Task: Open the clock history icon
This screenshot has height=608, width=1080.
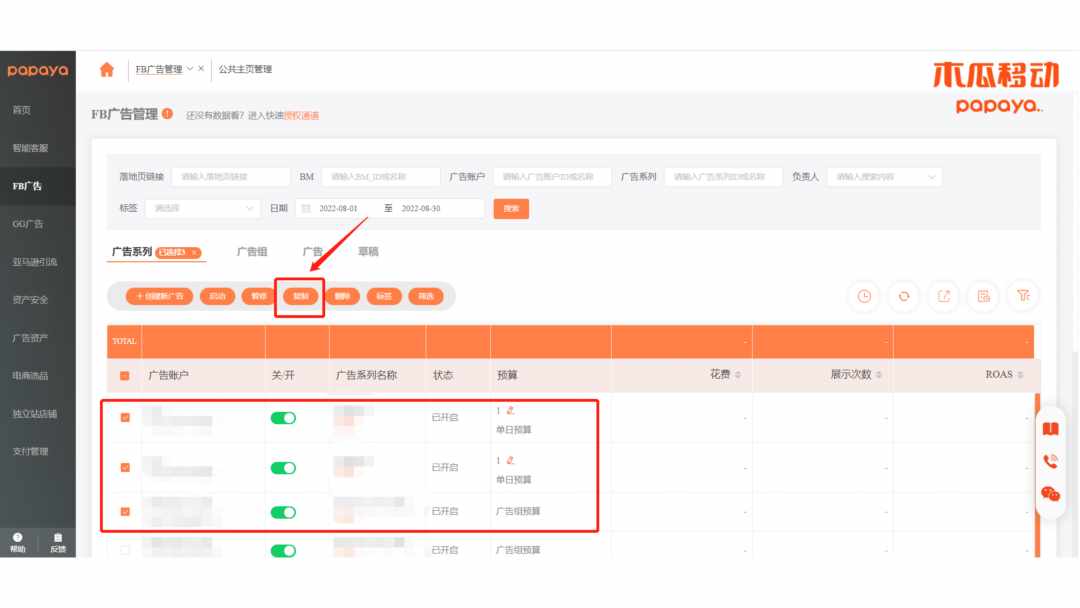Action: [x=864, y=296]
